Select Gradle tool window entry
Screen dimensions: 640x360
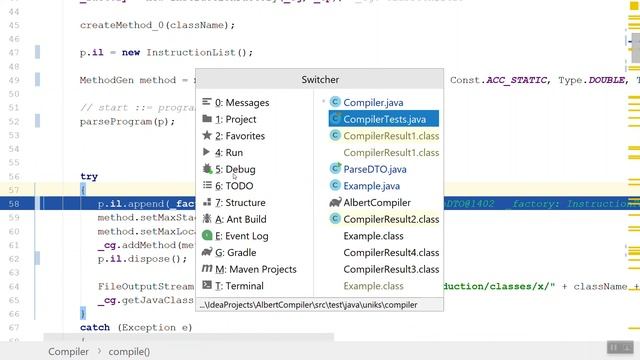pos(229,253)
